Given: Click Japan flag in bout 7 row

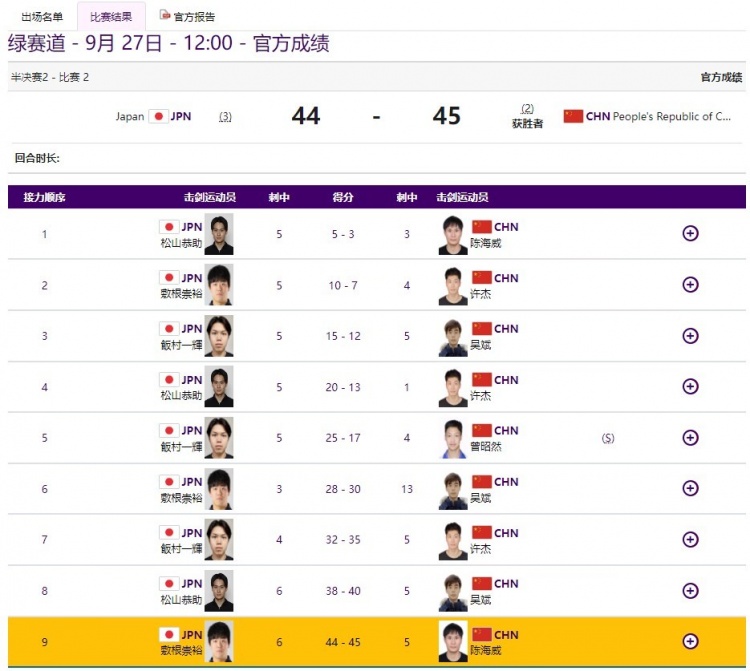Looking at the screenshot, I should [169, 533].
